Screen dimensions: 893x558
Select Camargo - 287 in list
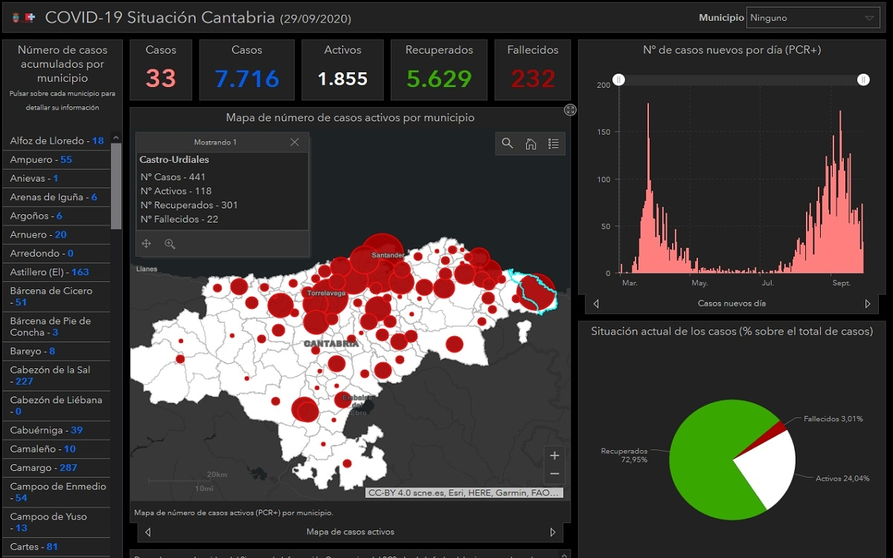[x=56, y=468]
